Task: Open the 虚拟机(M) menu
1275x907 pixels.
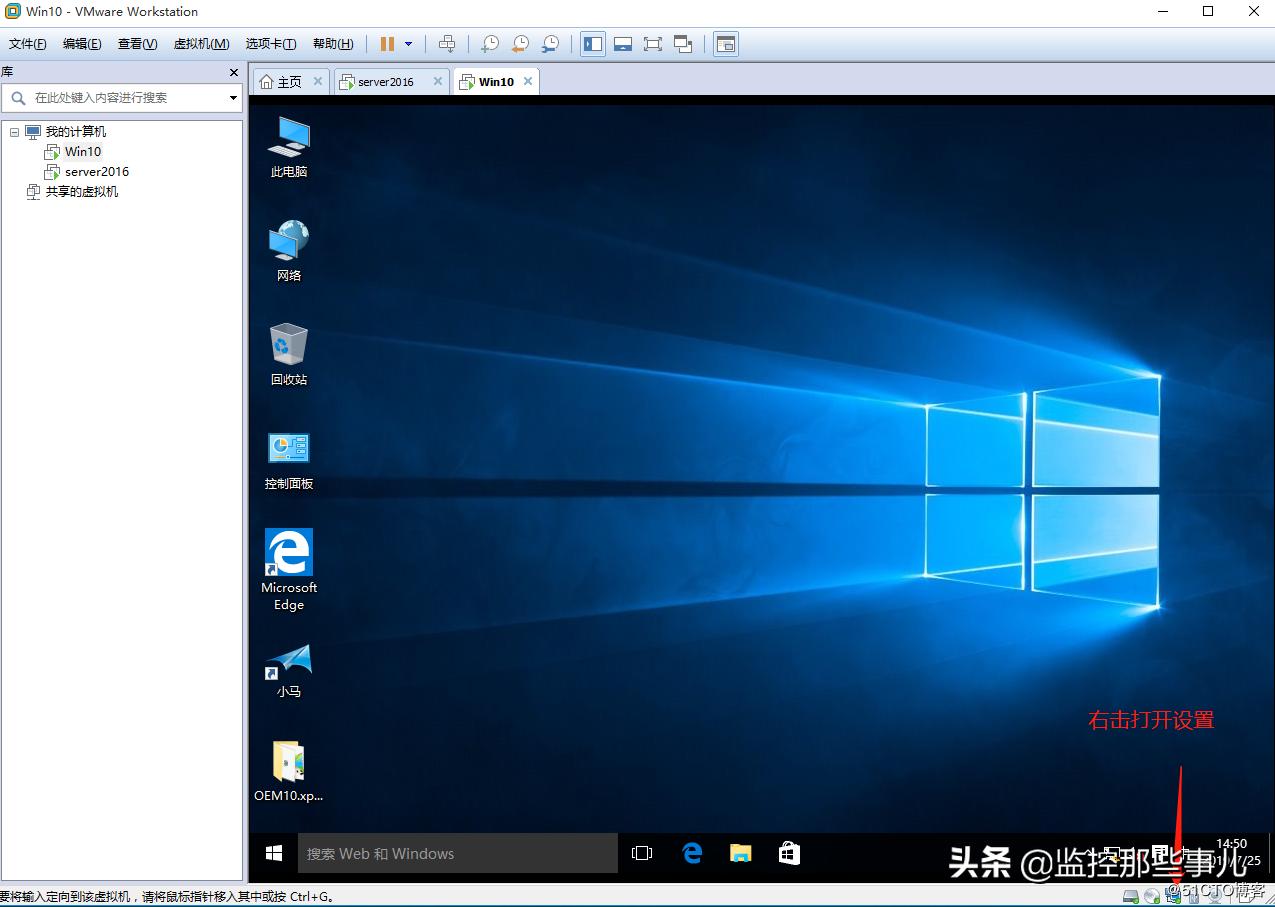Action: click(x=200, y=43)
